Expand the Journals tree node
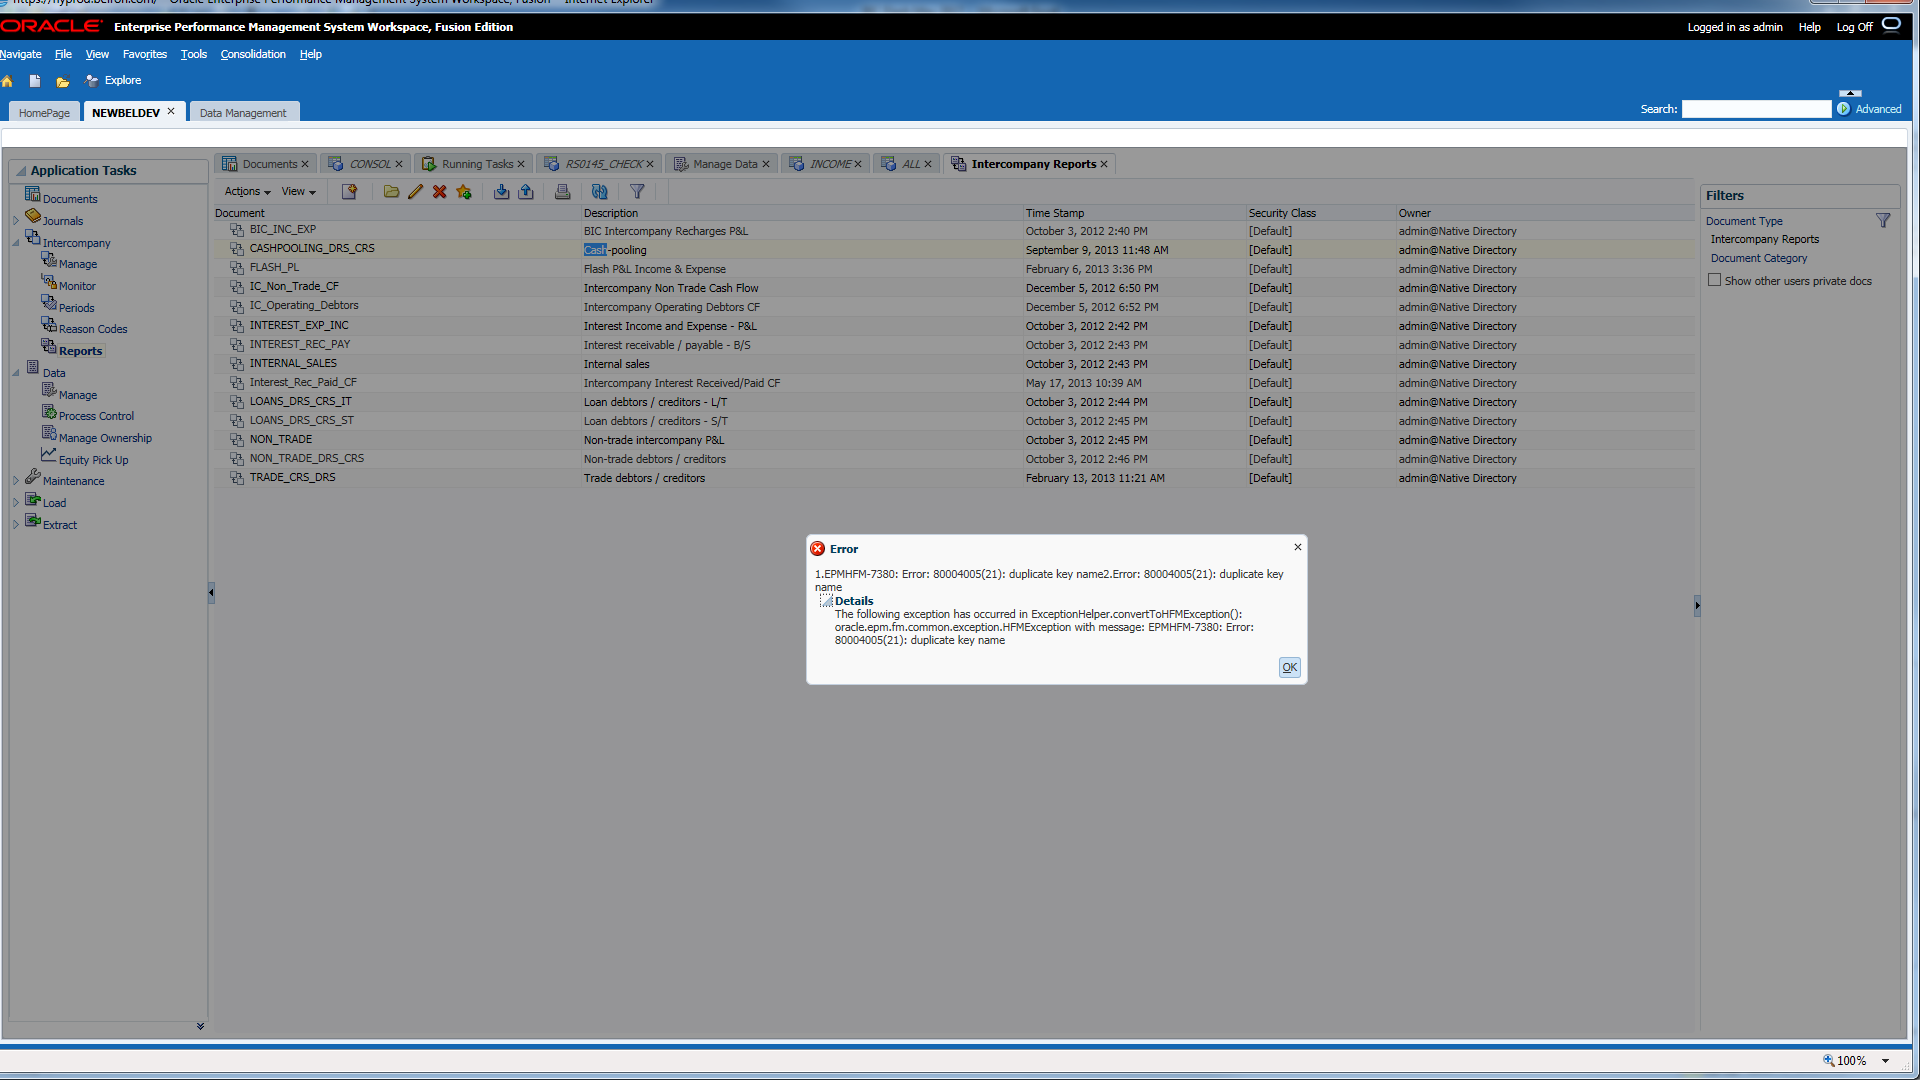Viewport: 1920px width, 1080px height. tap(16, 221)
